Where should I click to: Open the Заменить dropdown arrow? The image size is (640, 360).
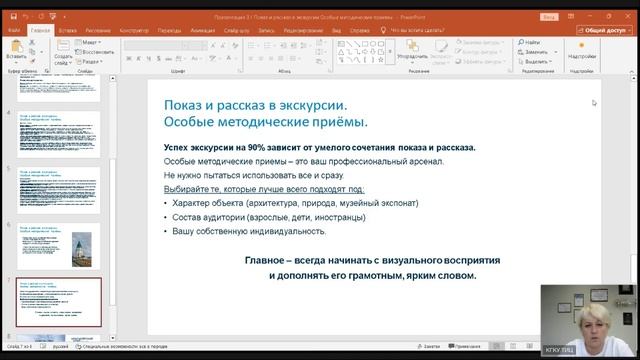(556, 52)
